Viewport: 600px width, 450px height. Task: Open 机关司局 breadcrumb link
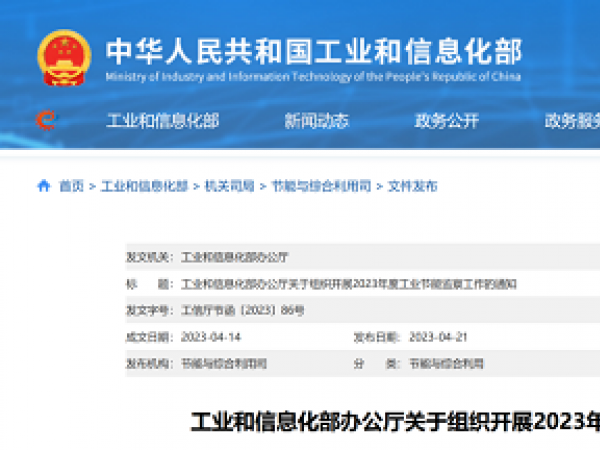pyautogui.click(x=230, y=186)
